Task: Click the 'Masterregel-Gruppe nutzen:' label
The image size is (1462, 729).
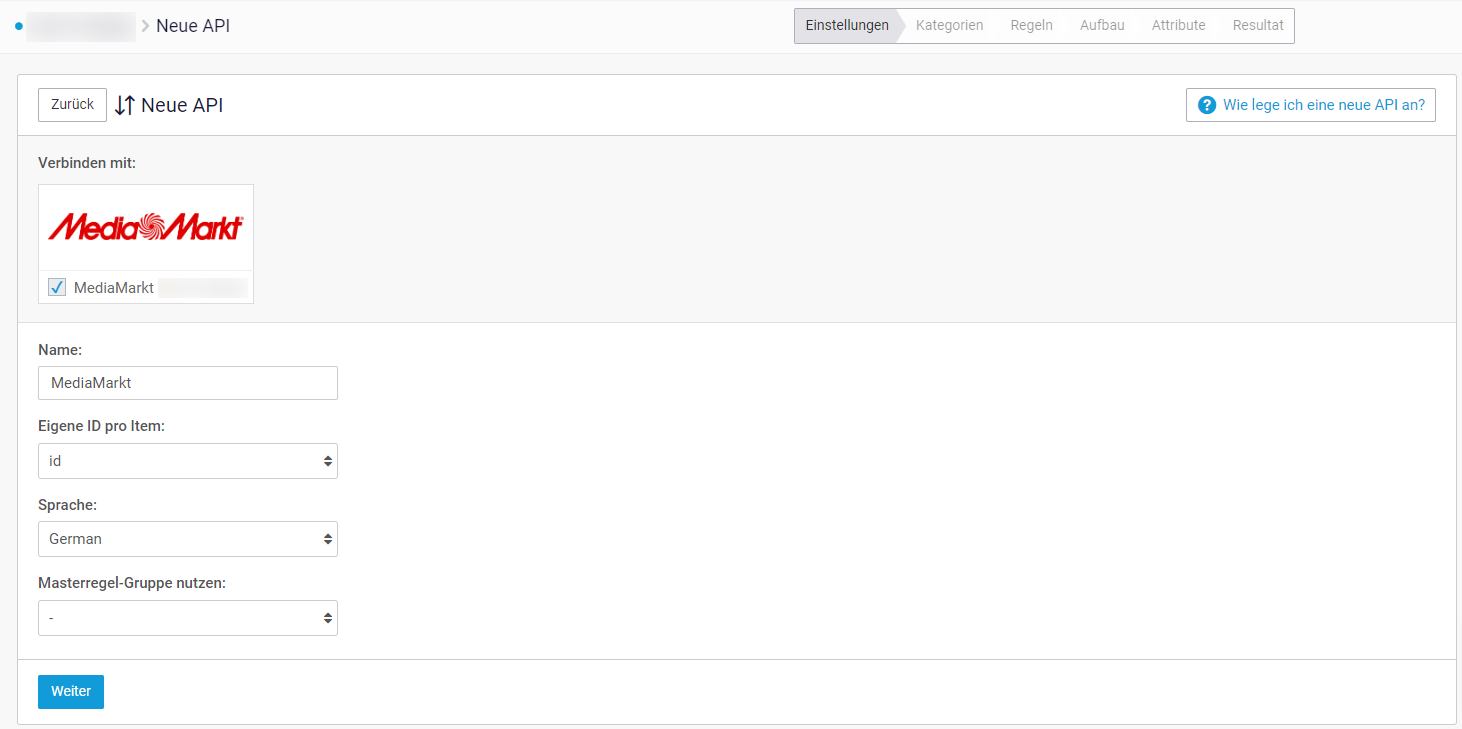Action: pyautogui.click(x=132, y=583)
